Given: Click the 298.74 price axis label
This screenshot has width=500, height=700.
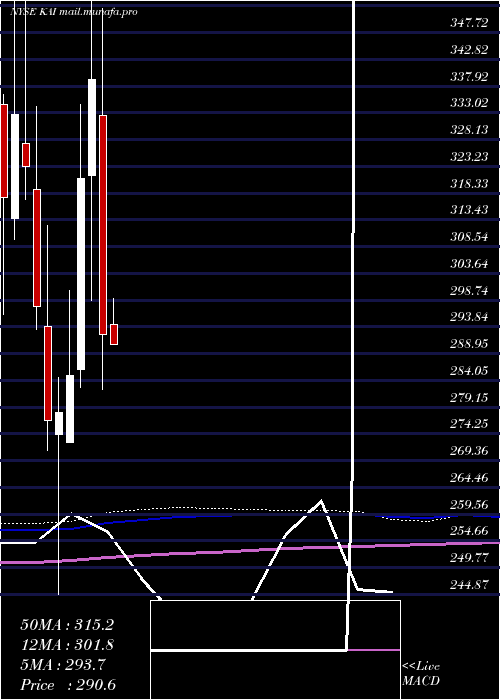Looking at the screenshot, I should [x=469, y=291].
